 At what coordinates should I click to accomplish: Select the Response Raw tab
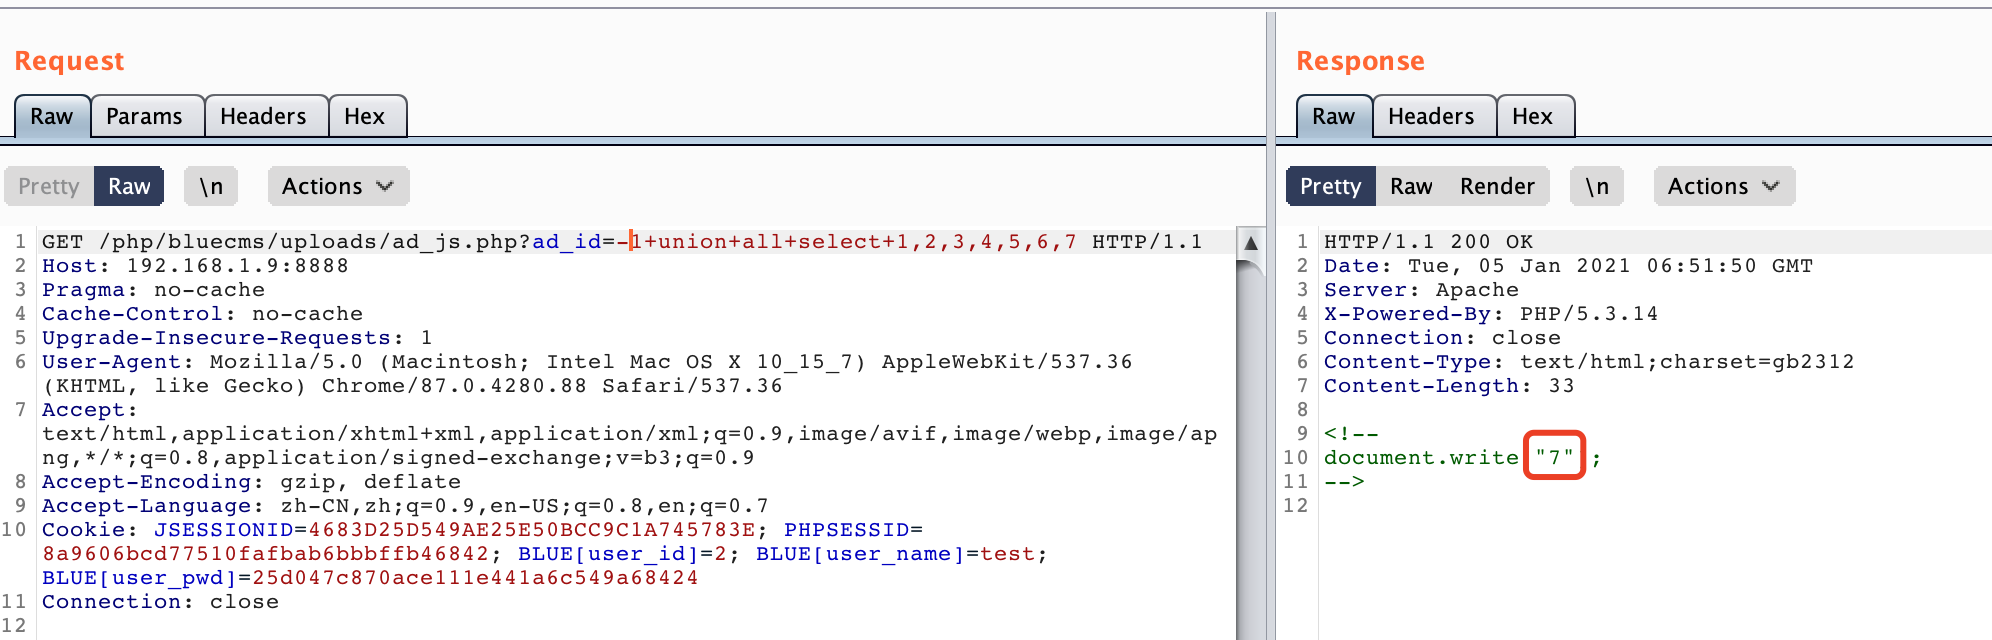click(1333, 117)
